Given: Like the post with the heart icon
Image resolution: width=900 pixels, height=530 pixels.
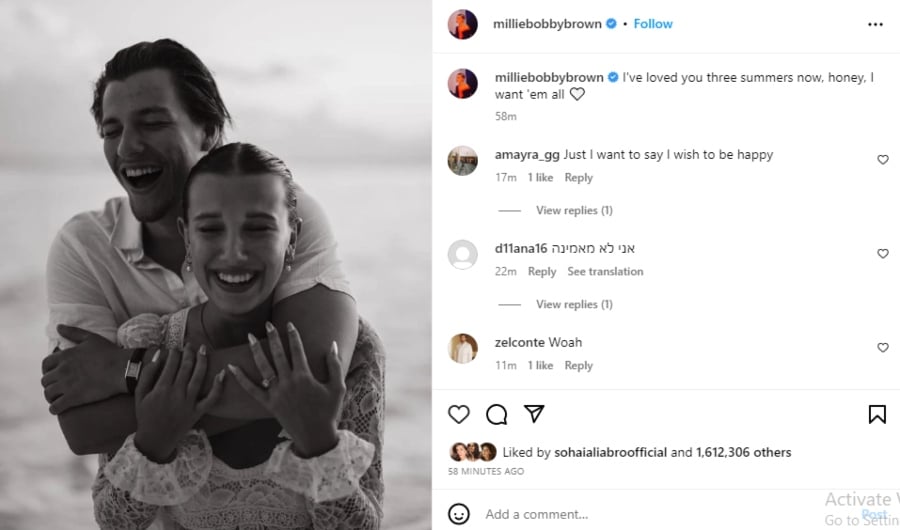Looking at the screenshot, I should point(459,414).
